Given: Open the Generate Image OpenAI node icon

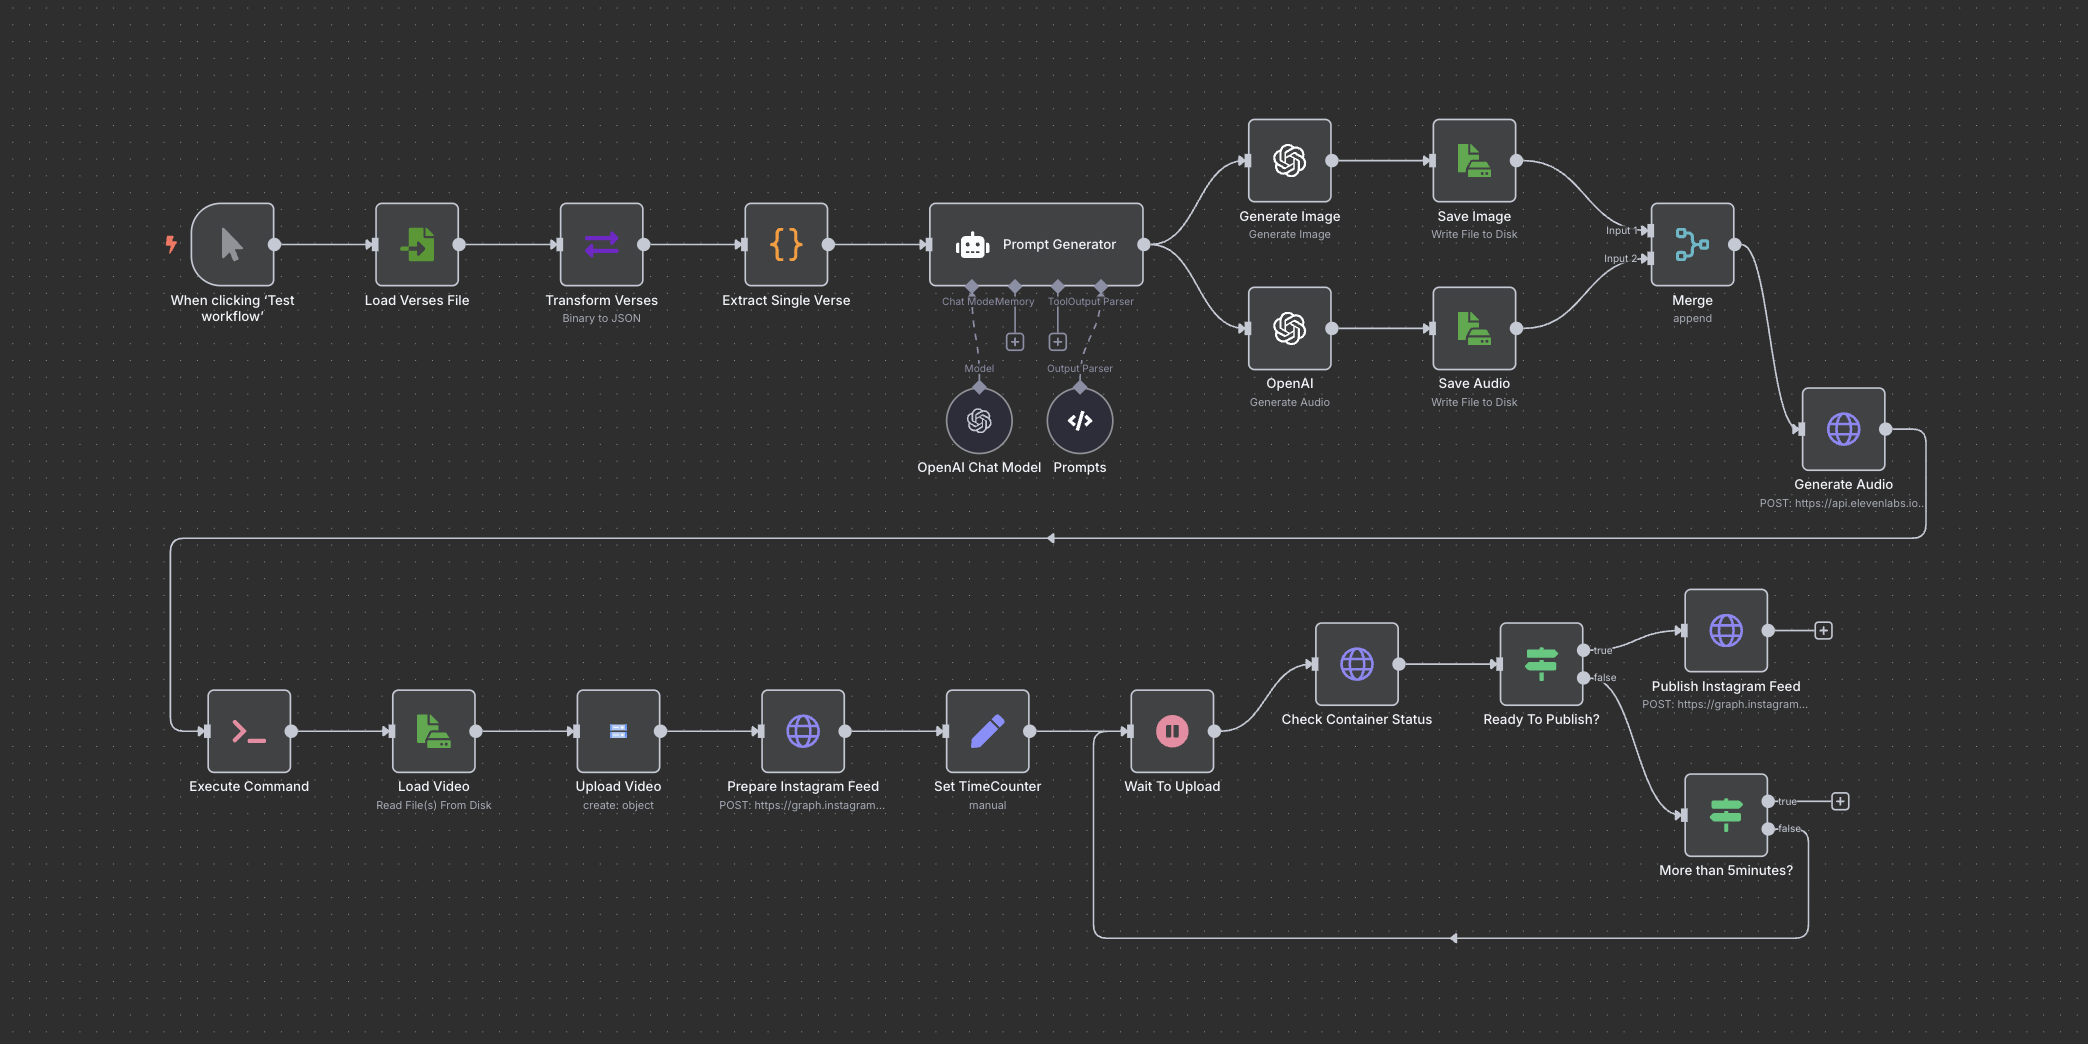Looking at the screenshot, I should [x=1289, y=160].
